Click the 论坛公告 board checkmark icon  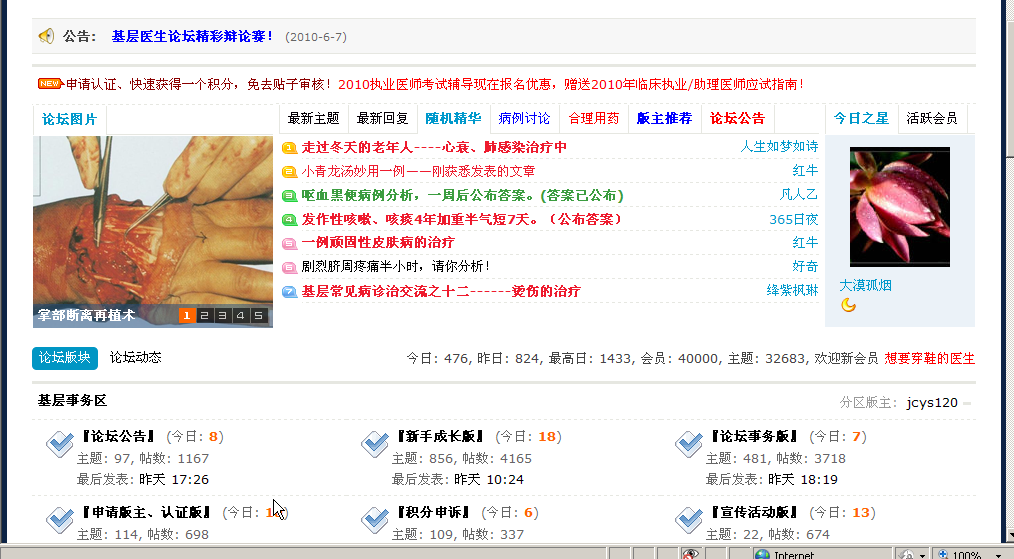point(60,445)
